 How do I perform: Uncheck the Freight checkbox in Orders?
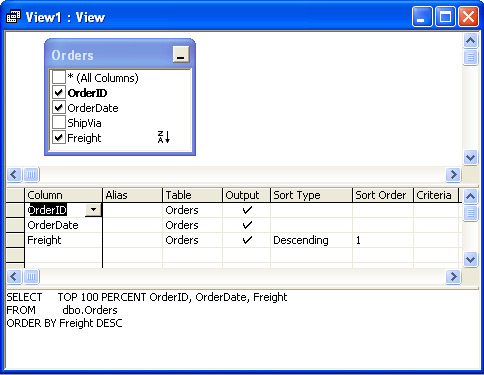pyautogui.click(x=59, y=137)
